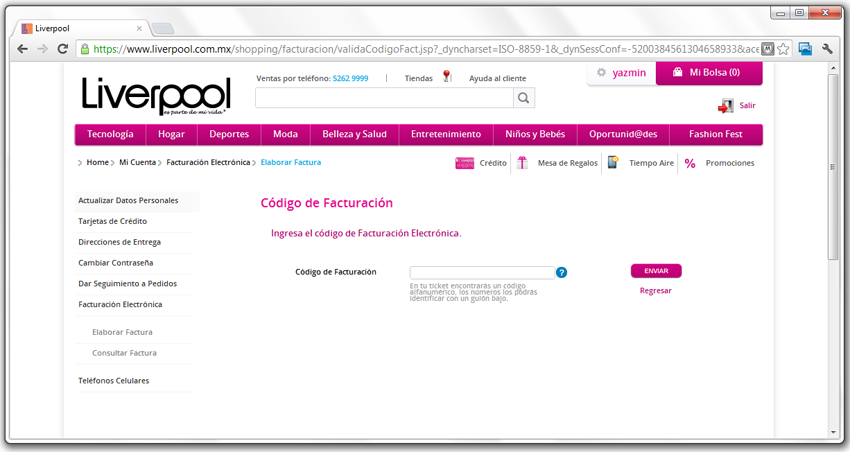
Task: Click the Promociones text
Action: (x=730, y=163)
